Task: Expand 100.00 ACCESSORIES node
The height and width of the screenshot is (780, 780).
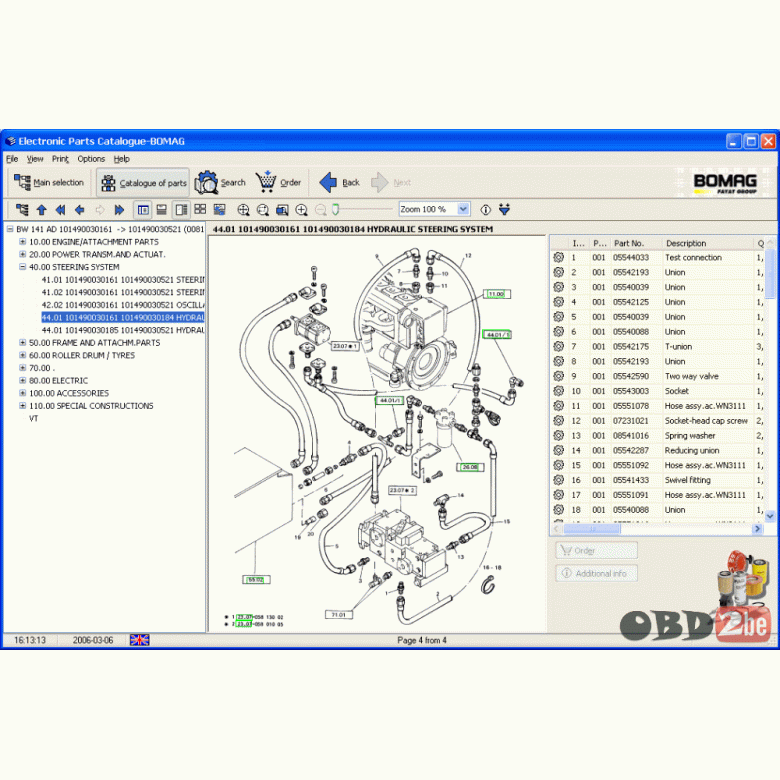Action: click(x=22, y=393)
